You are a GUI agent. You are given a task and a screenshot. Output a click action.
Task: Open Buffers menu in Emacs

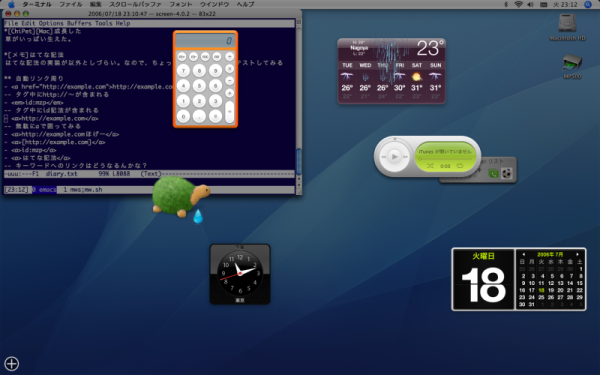pos(79,23)
